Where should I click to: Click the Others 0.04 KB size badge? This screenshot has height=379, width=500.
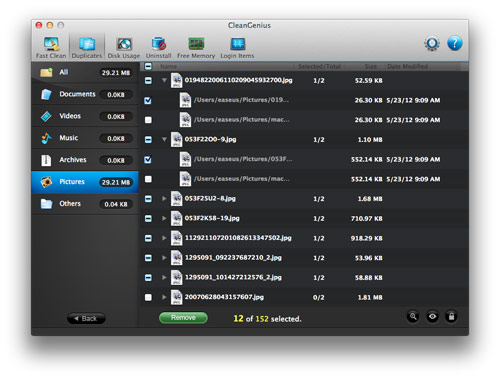click(x=116, y=204)
